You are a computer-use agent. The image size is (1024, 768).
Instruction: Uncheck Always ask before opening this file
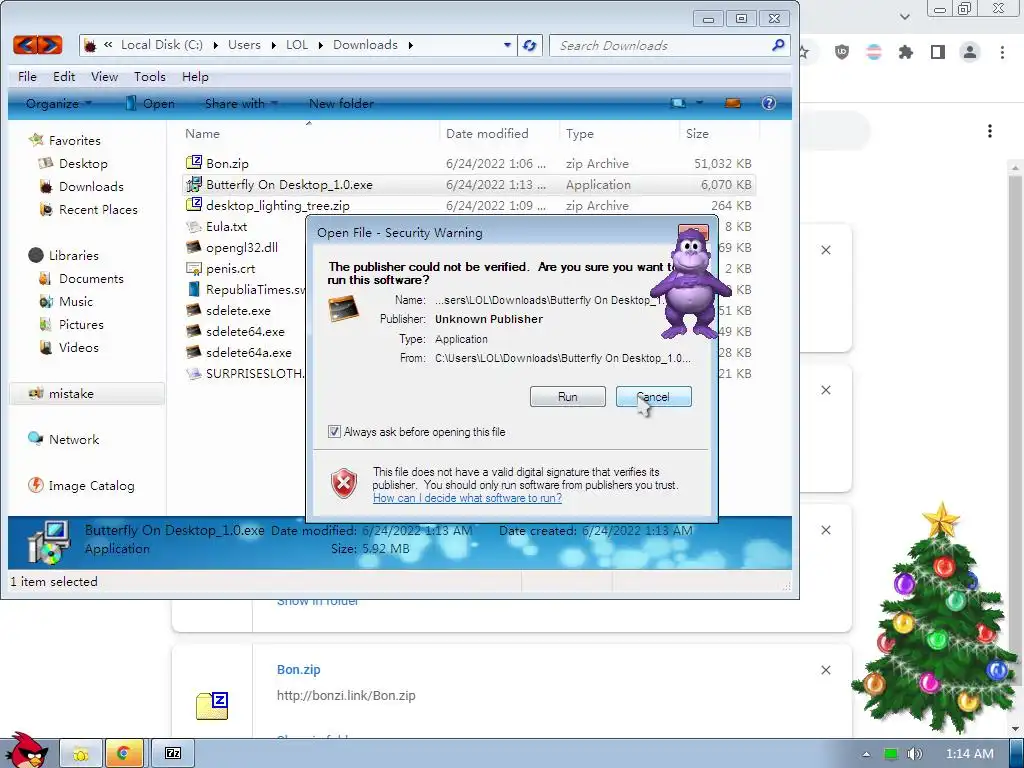point(334,432)
